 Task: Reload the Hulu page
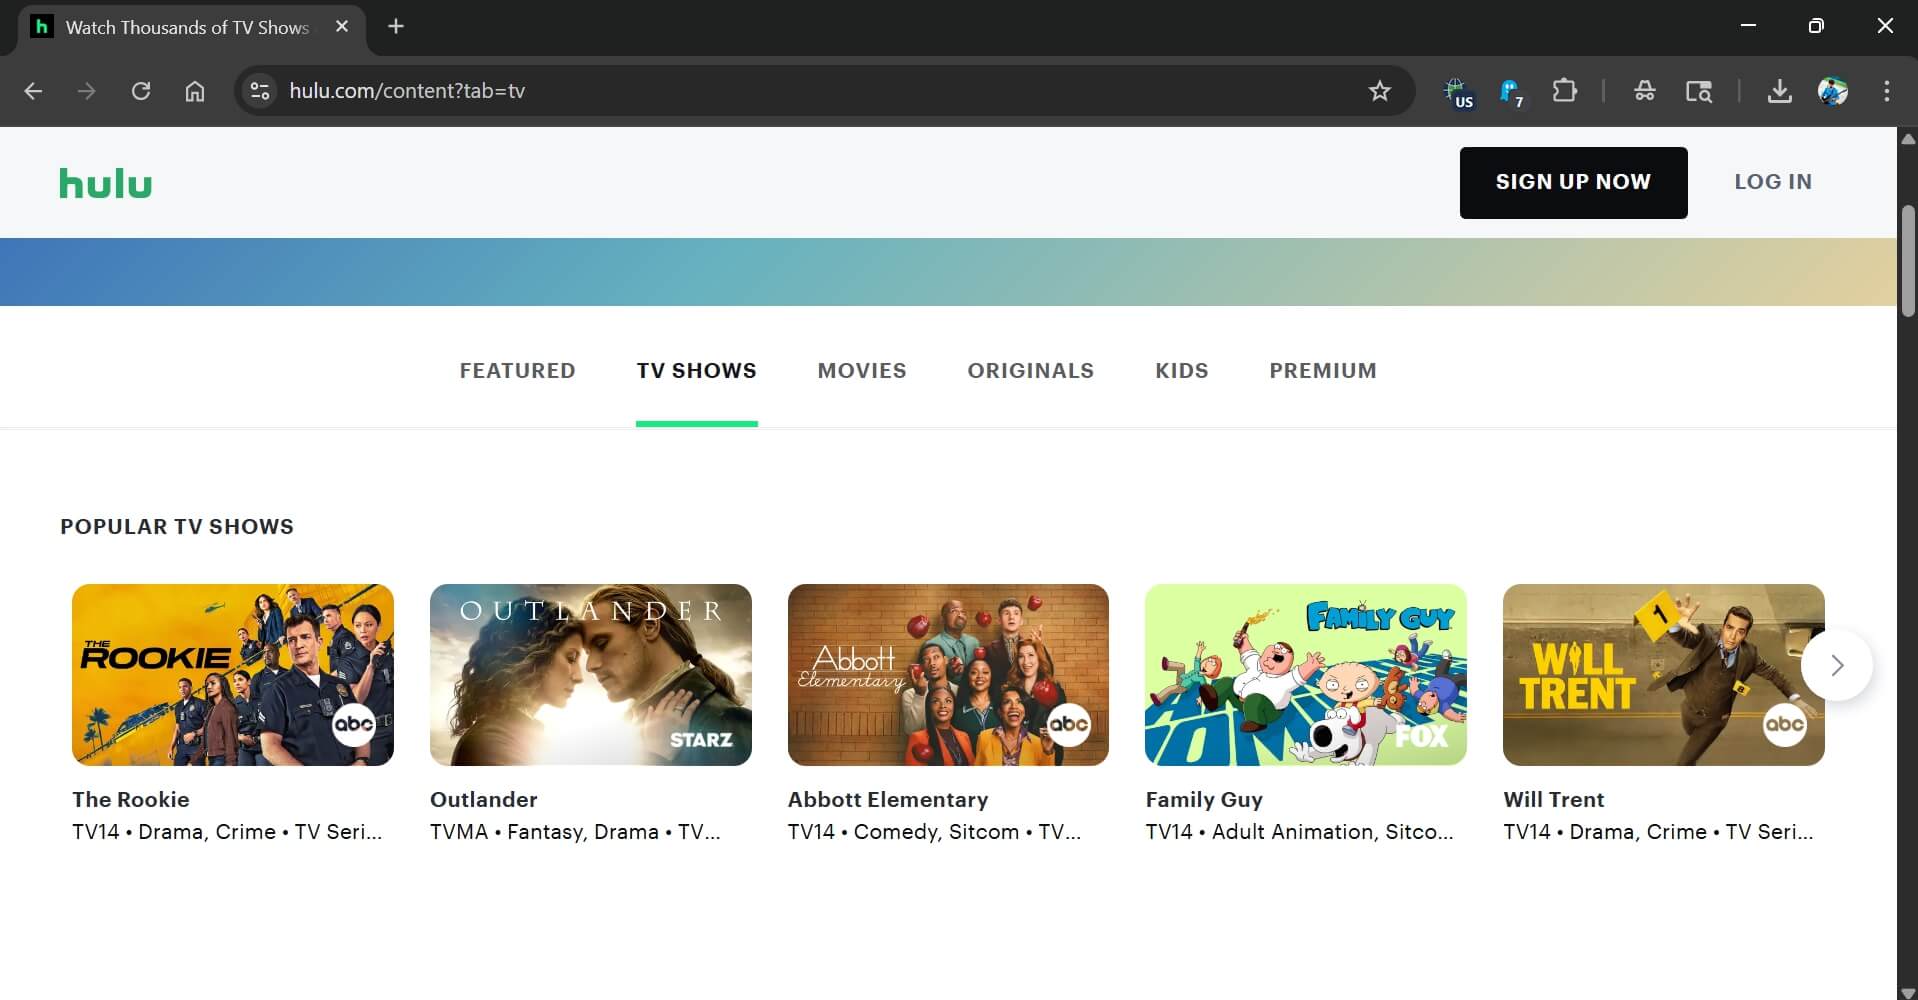[x=140, y=91]
